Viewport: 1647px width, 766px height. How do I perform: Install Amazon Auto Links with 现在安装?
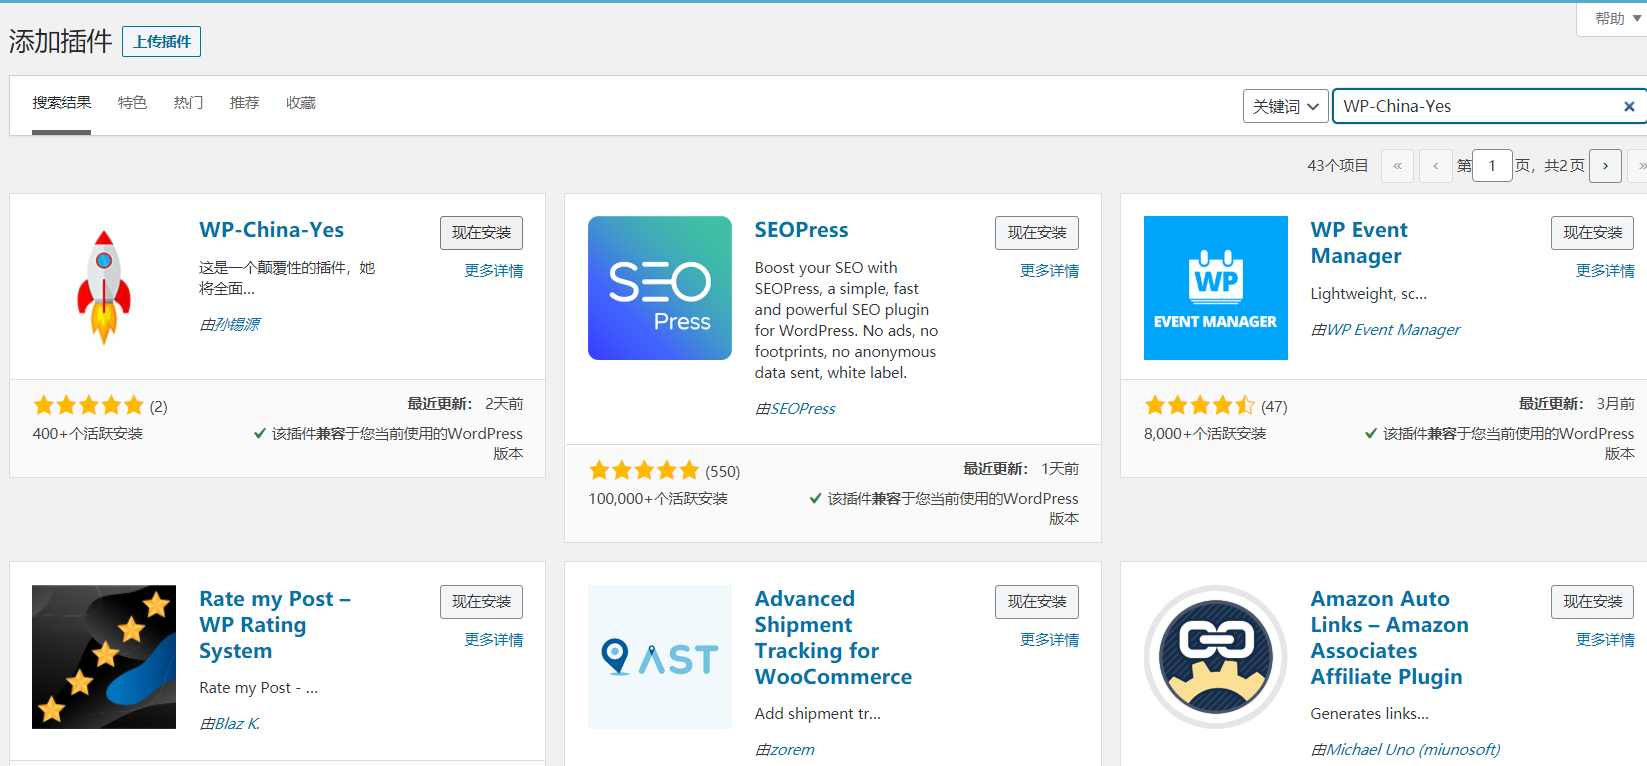[x=1593, y=602]
